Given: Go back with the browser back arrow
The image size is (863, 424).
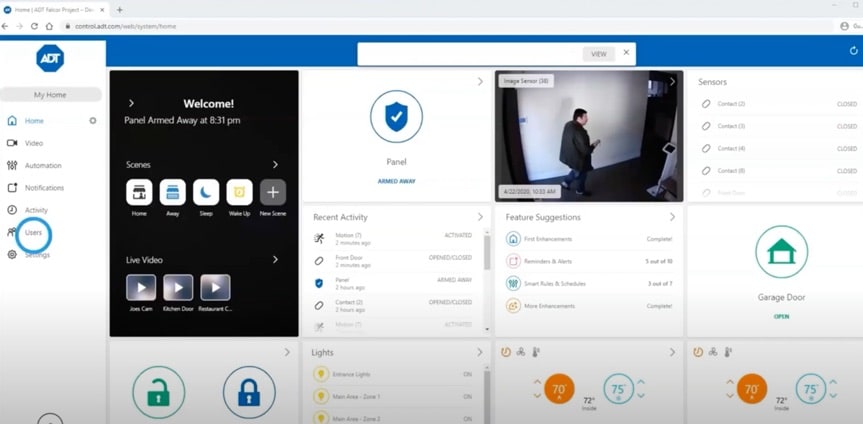Looking at the screenshot, I should point(6,26).
